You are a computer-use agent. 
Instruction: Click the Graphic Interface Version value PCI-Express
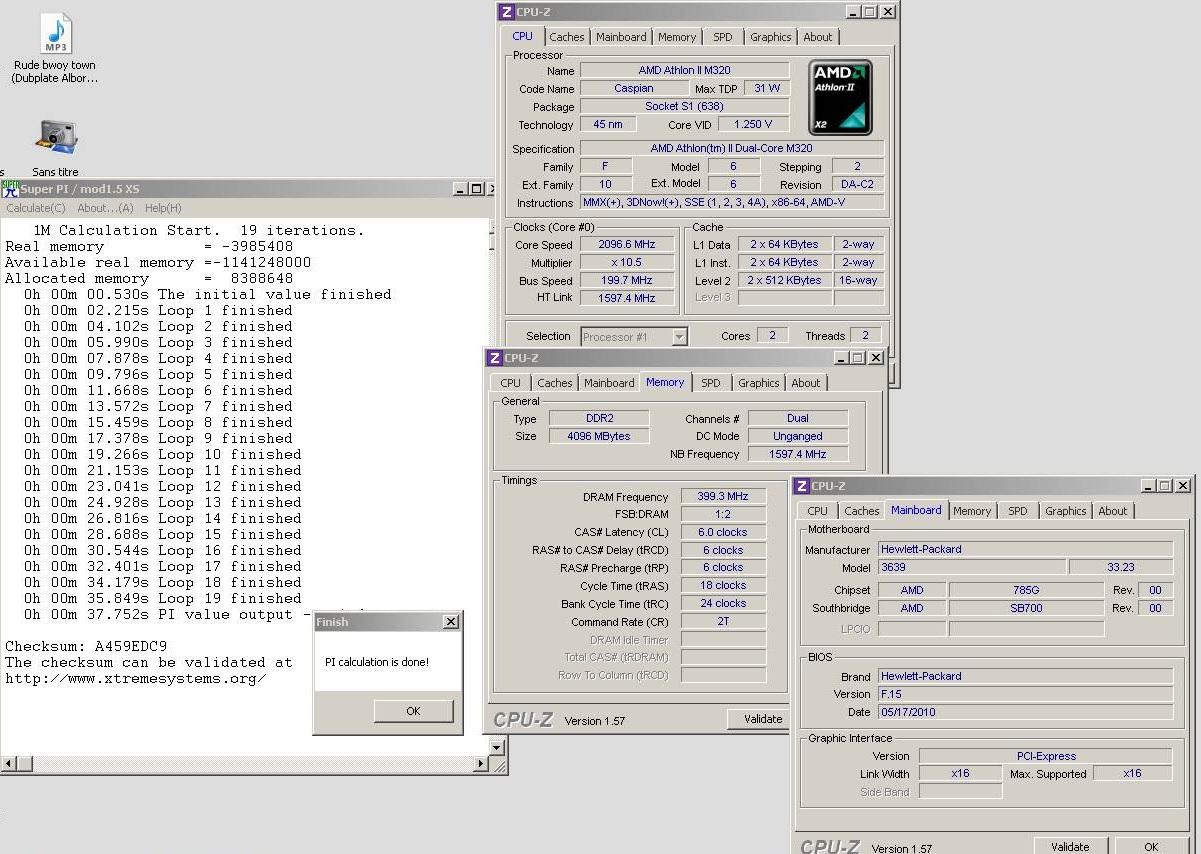point(1045,756)
